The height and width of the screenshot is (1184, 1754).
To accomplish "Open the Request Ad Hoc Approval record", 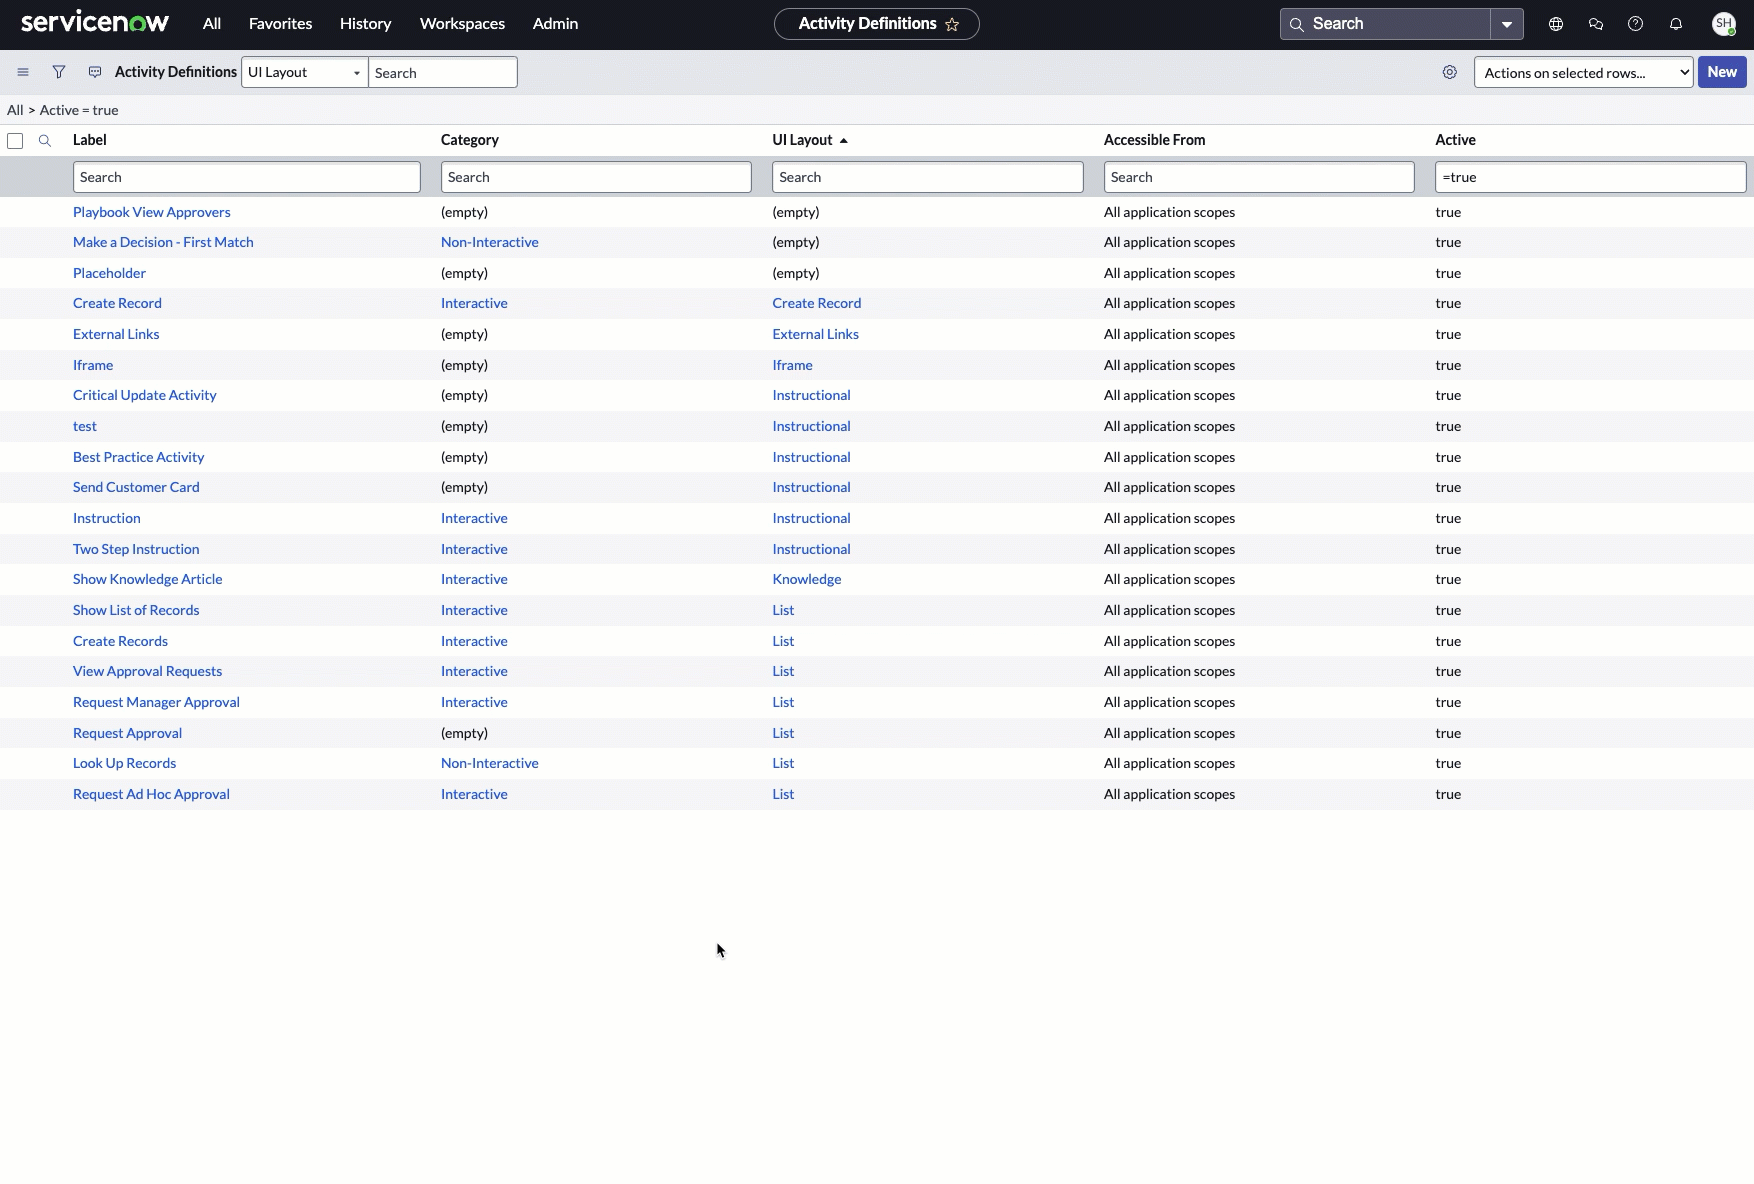I will pos(151,794).
